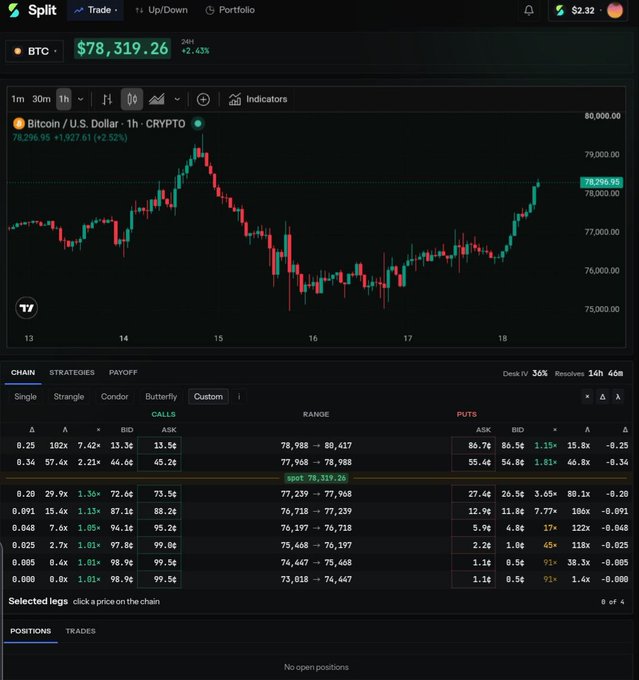Viewport: 639px width, 680px height.
Task: Toggle the lambda (λ) column view
Action: coord(618,396)
